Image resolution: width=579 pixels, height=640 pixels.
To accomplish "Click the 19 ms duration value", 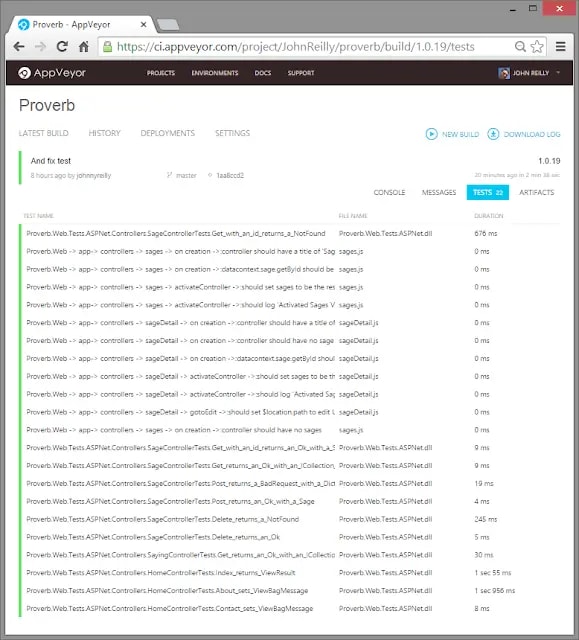I will pyautogui.click(x=484, y=483).
